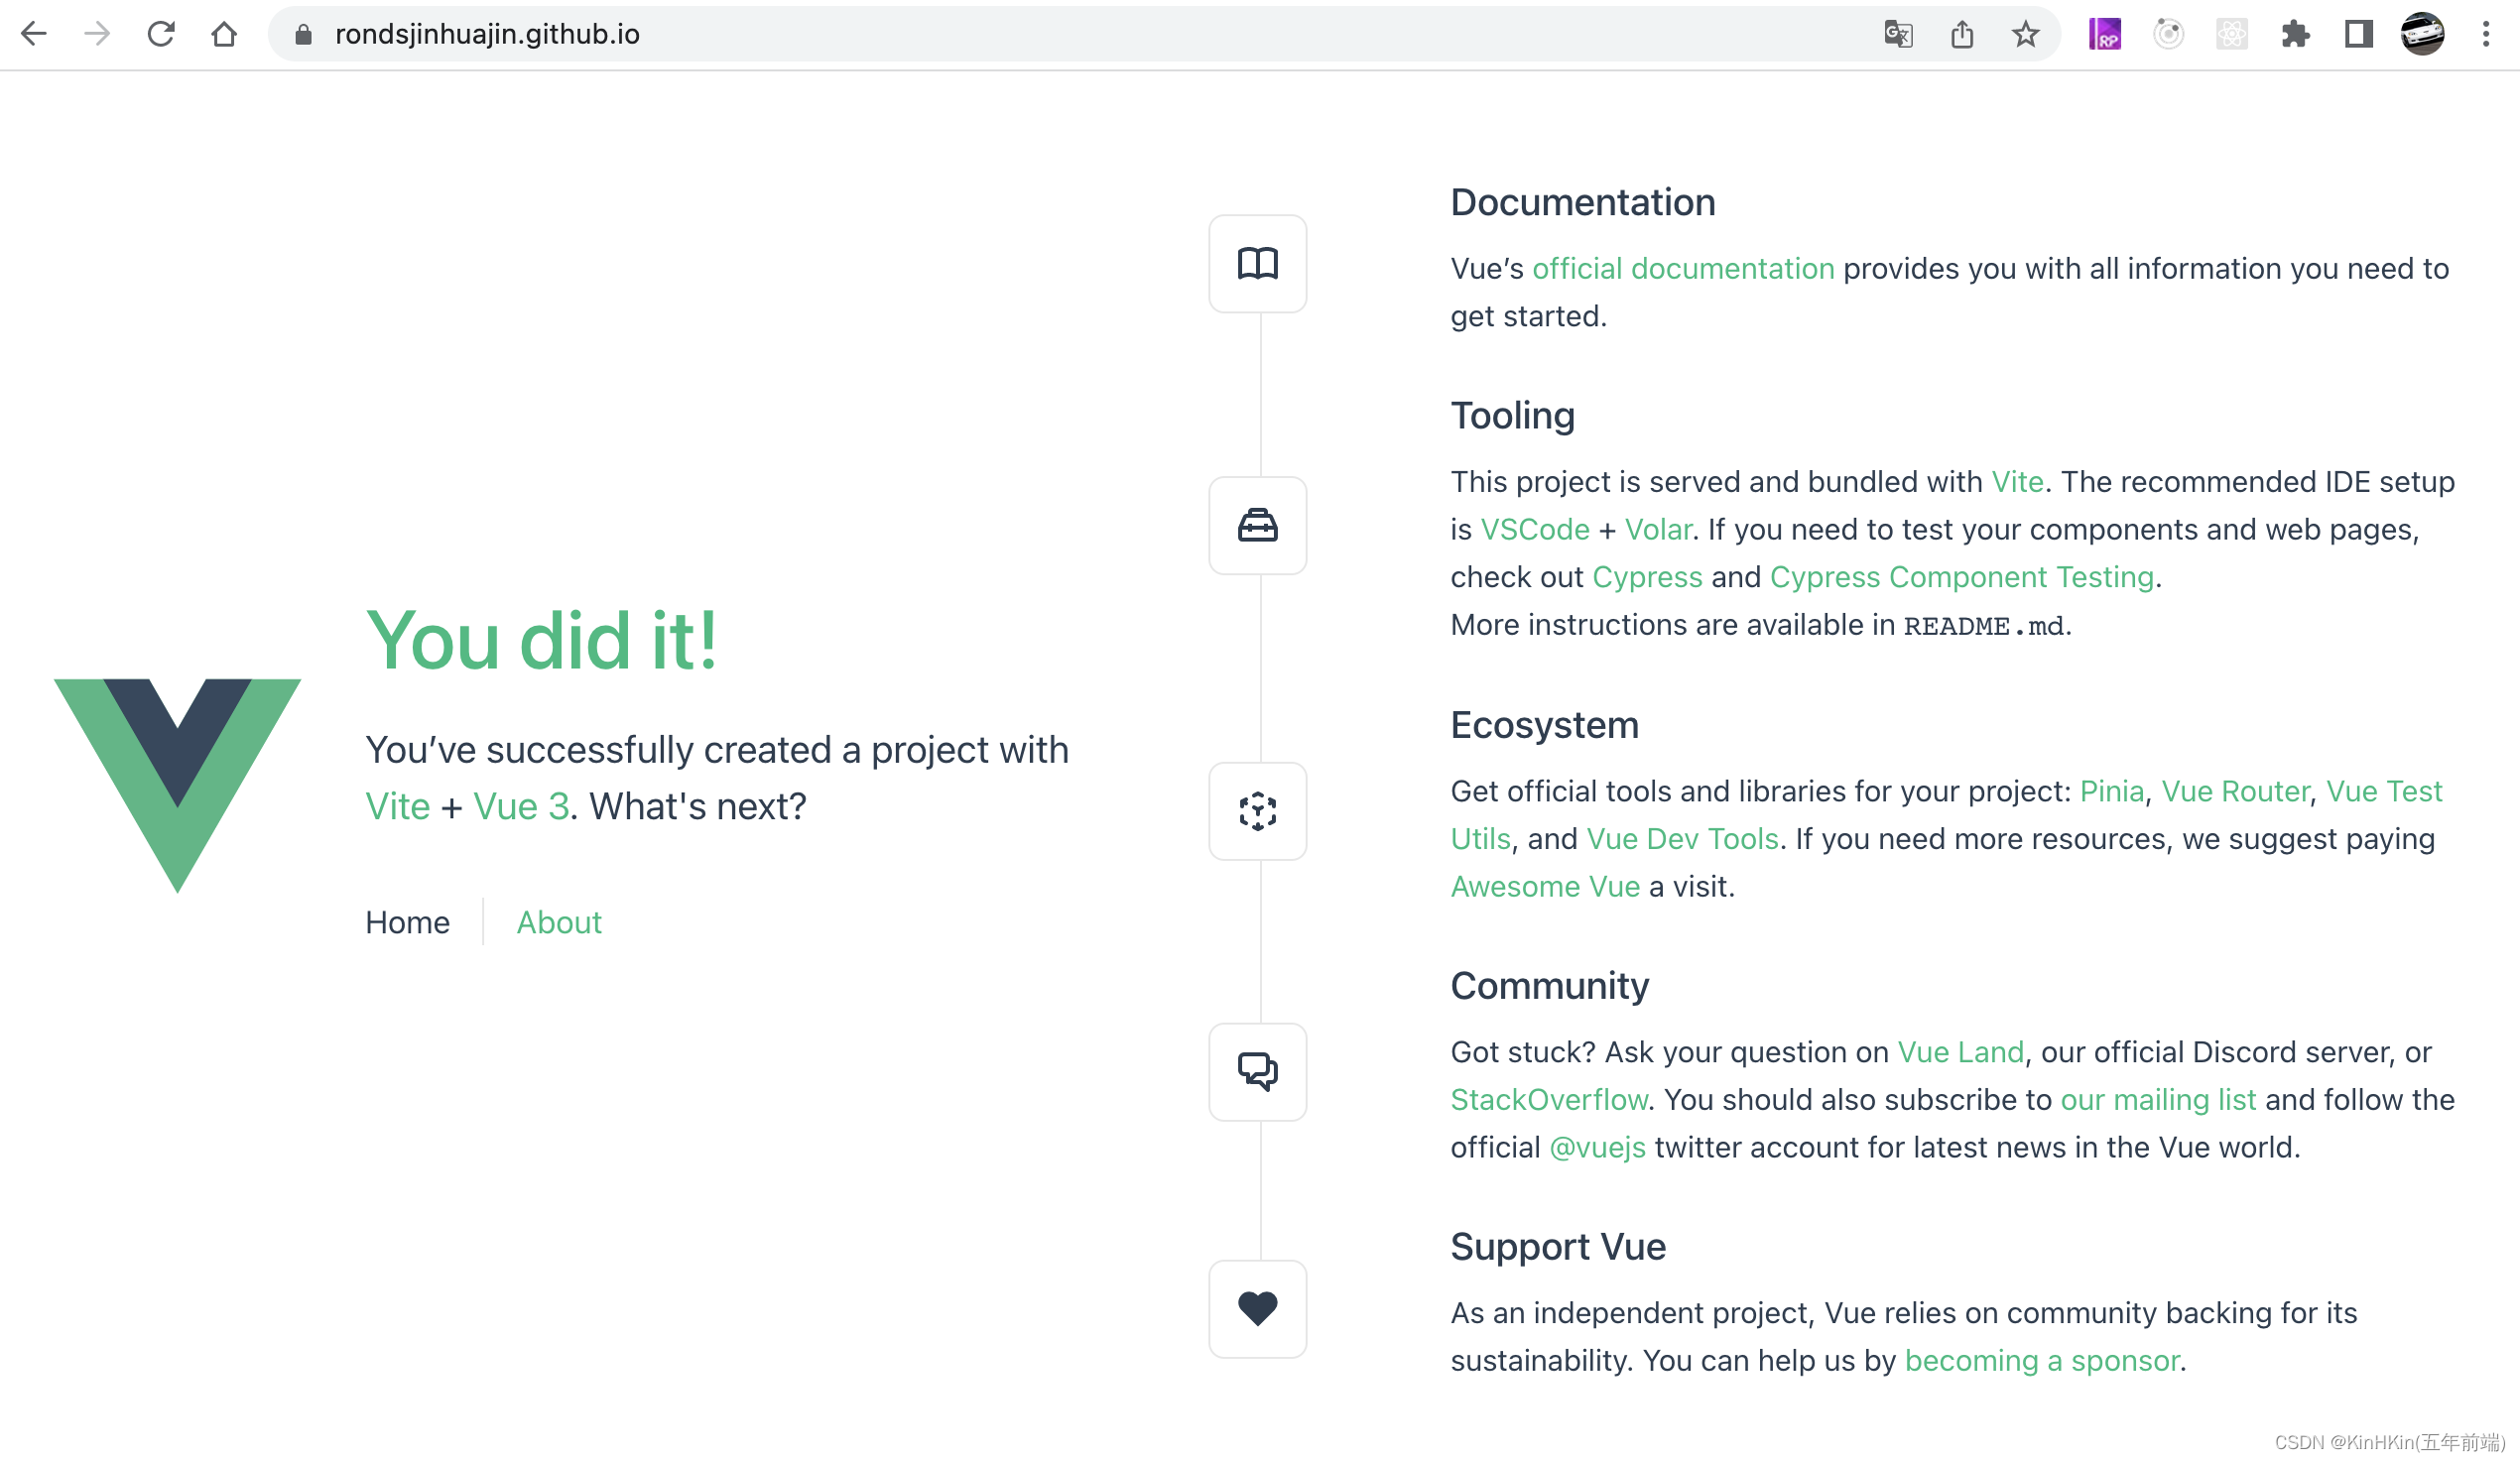Click the Tooling section heading
2520x1462 pixels.
[1513, 416]
